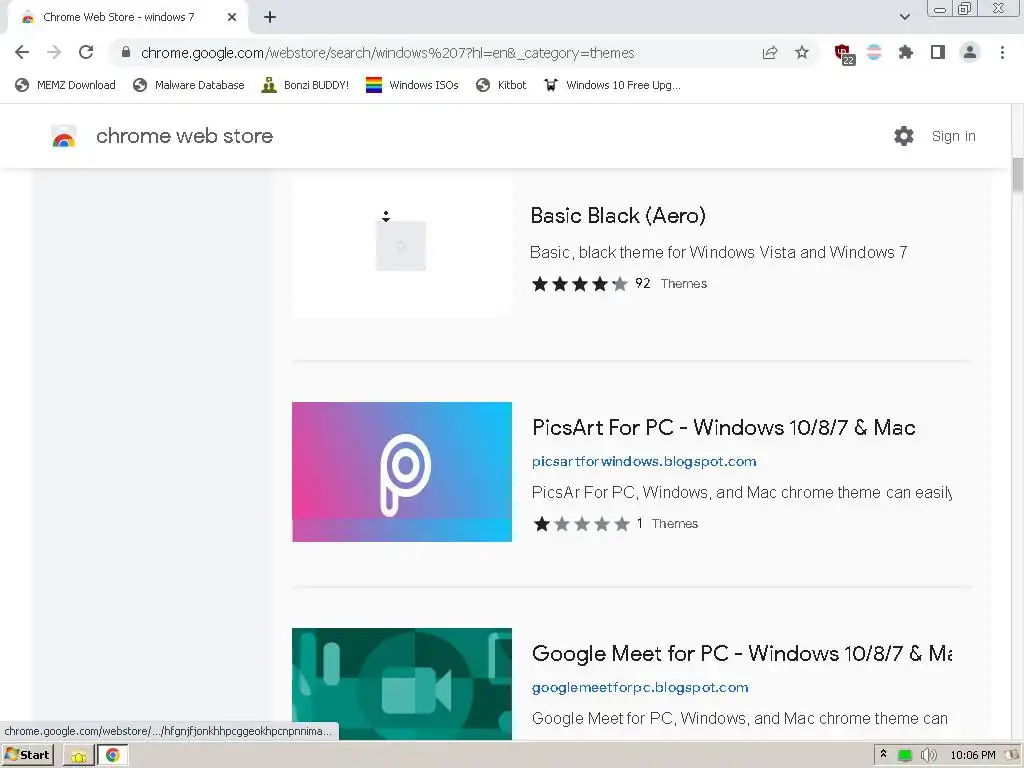This screenshot has width=1024, height=768.
Task: Sign in to the Chrome Web Store
Action: click(x=953, y=136)
